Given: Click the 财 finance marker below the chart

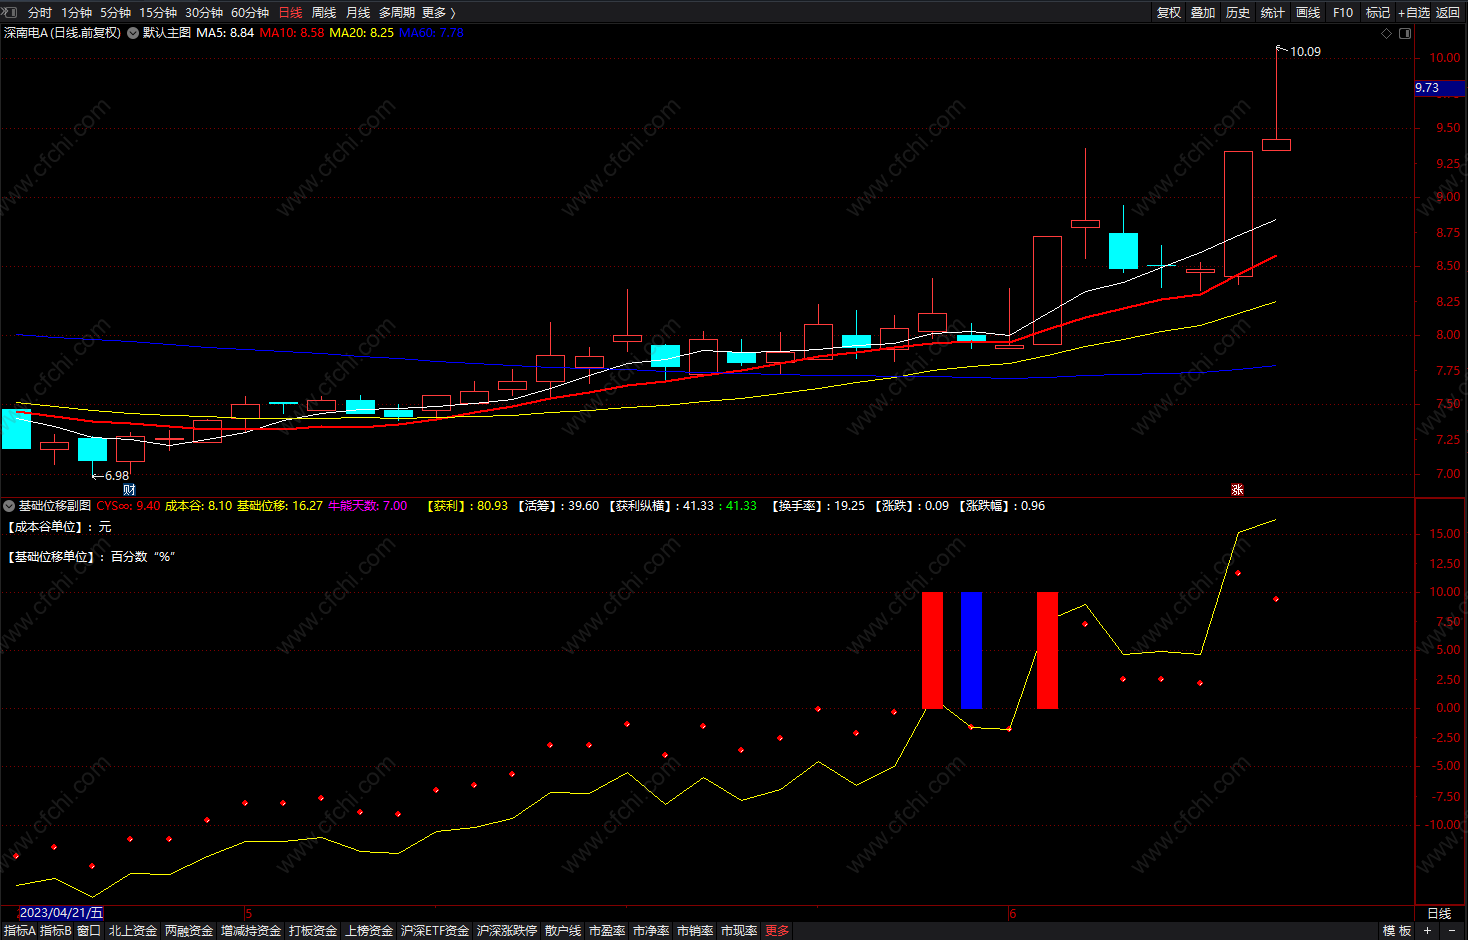Looking at the screenshot, I should 129,490.
